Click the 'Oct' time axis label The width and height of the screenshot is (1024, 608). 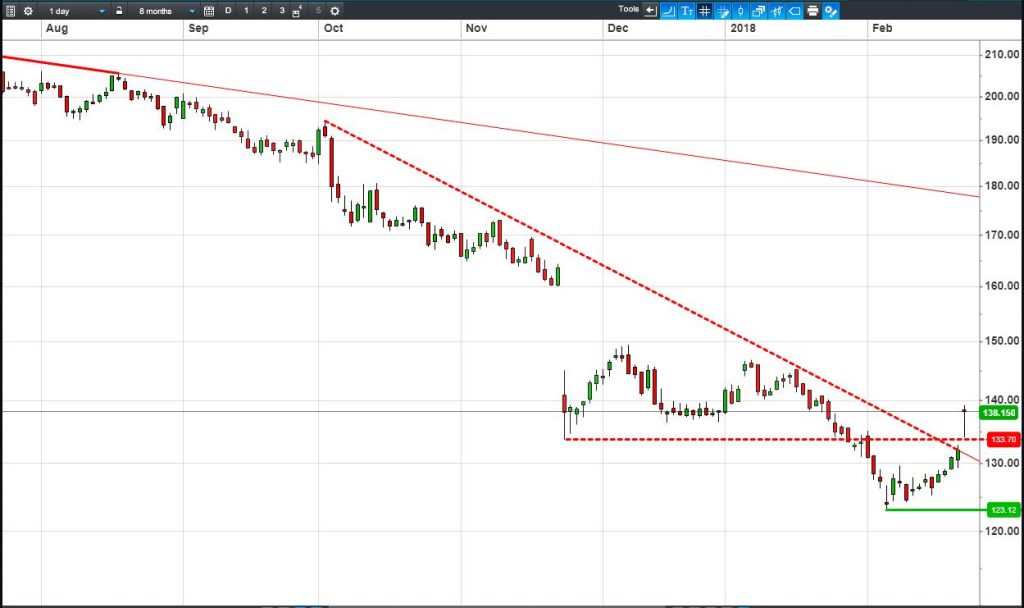coord(334,28)
